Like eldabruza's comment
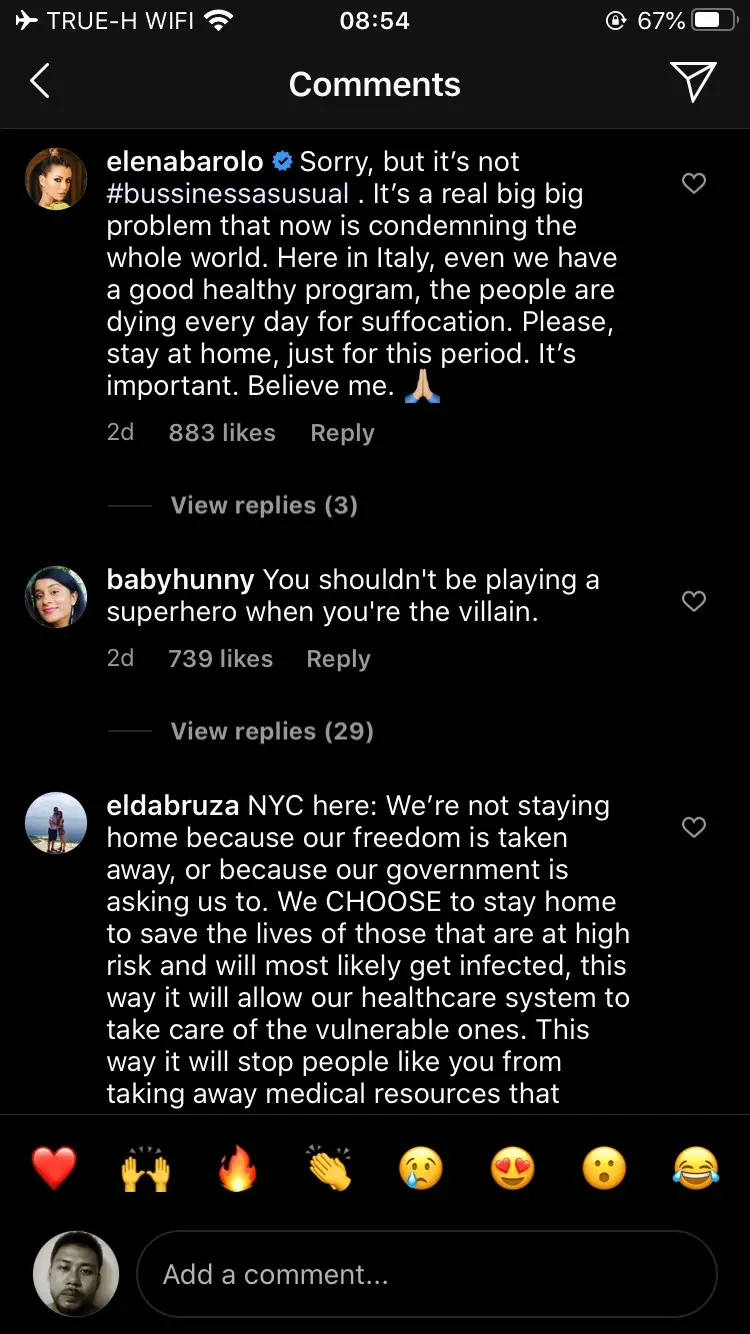This screenshot has height=1334, width=750. pyautogui.click(x=693, y=827)
